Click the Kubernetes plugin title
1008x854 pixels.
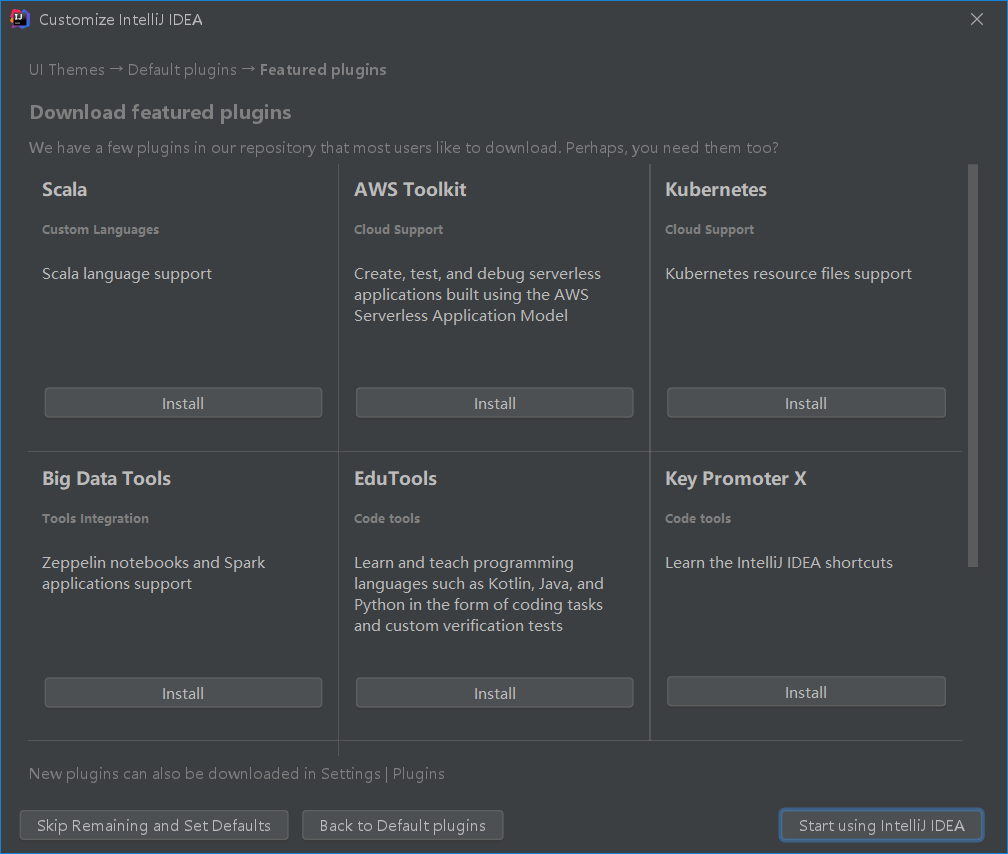pos(716,189)
